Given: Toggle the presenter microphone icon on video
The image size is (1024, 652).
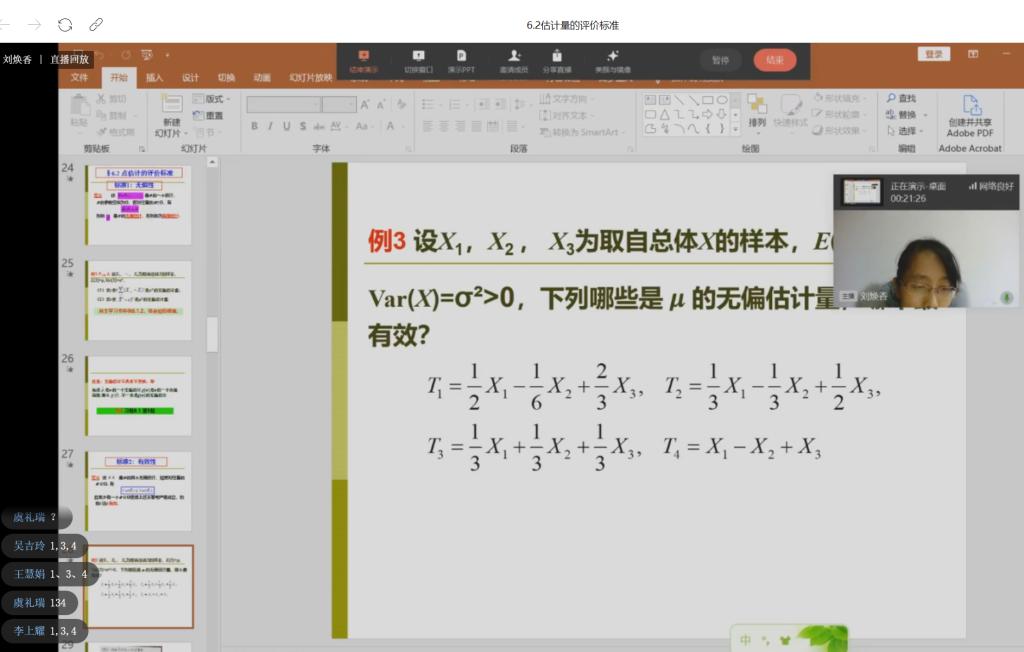Looking at the screenshot, I should (x=1006, y=297).
